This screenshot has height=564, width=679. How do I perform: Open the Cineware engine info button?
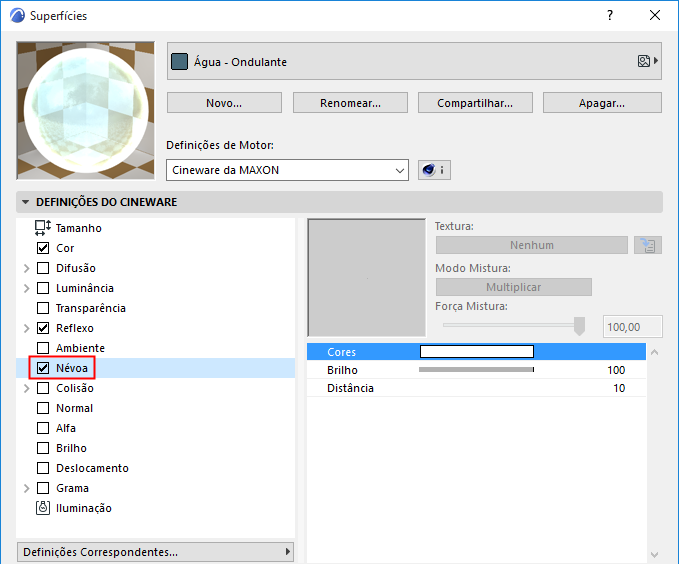(x=434, y=170)
